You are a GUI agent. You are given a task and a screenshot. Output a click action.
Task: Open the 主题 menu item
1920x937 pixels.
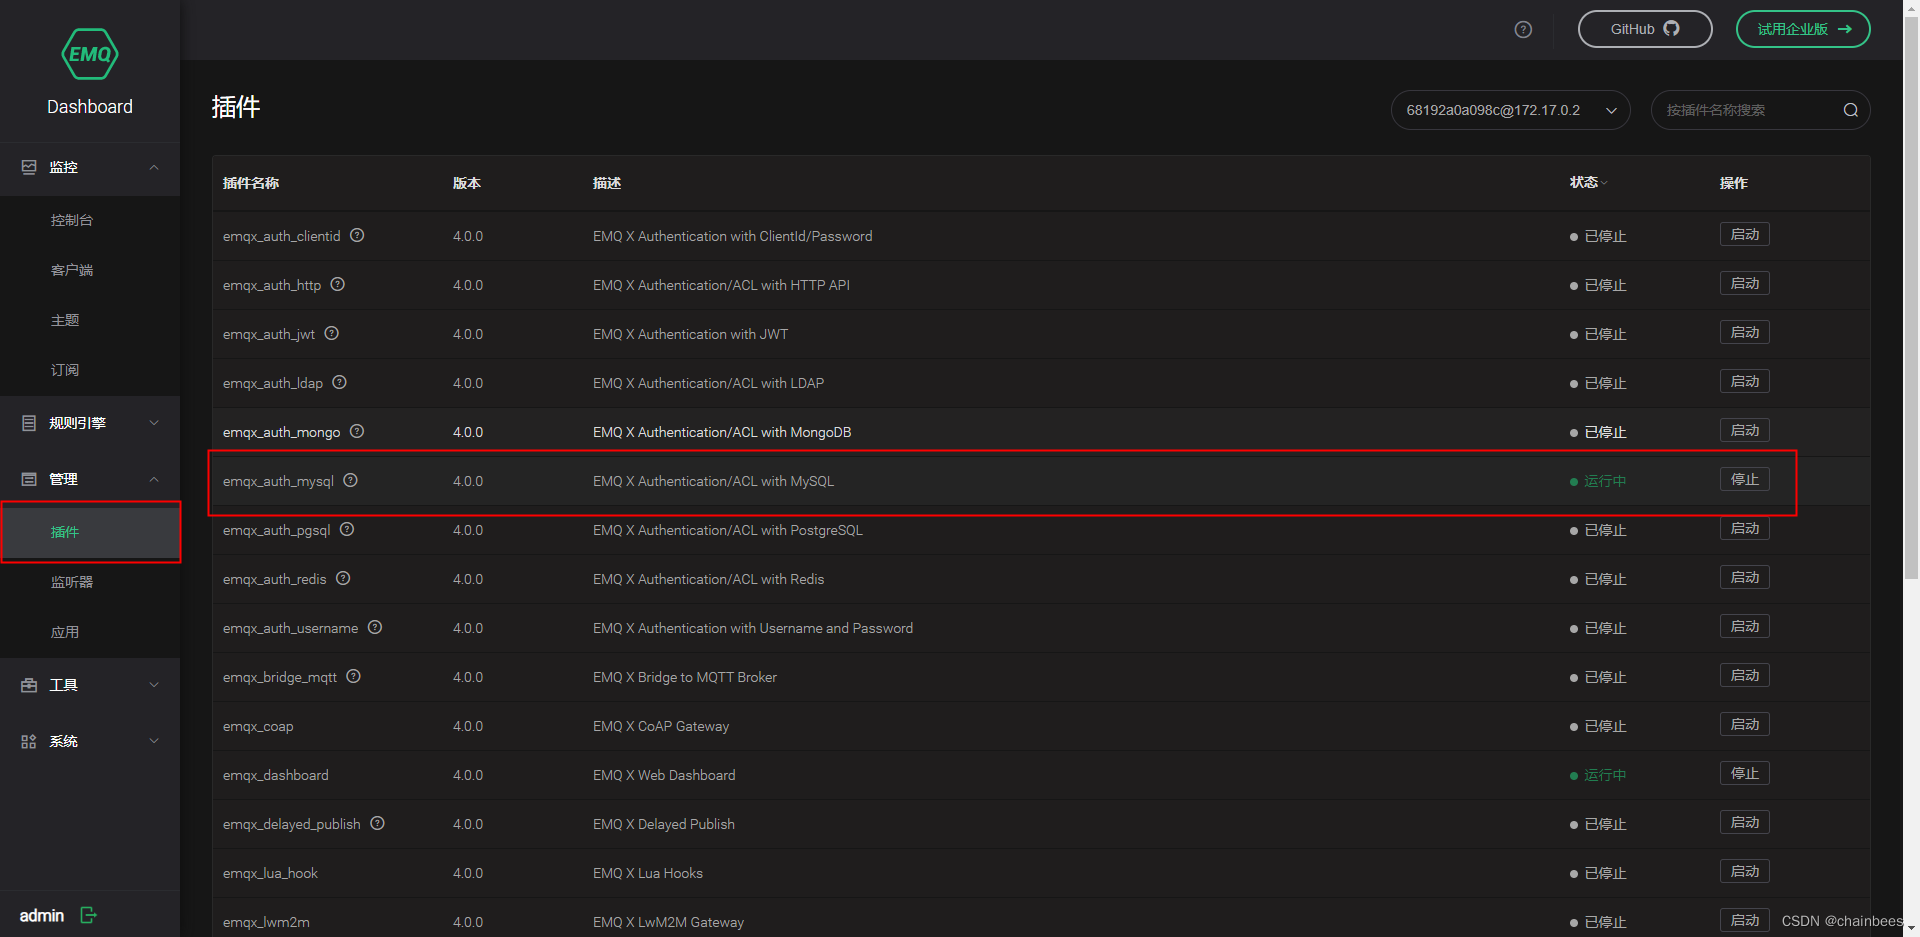[x=90, y=320]
